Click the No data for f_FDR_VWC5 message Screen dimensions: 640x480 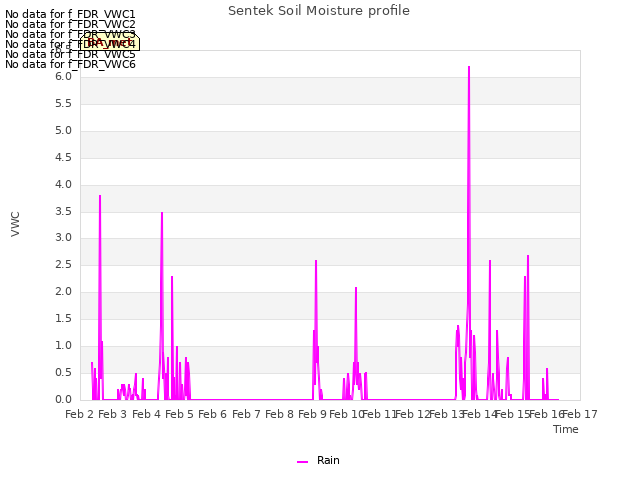[70, 54]
